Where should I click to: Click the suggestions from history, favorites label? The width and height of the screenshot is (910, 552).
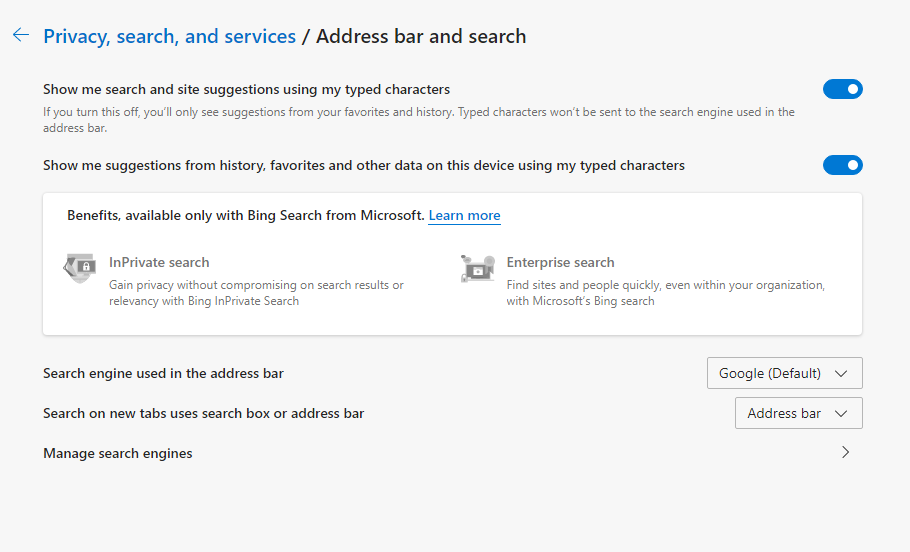click(x=364, y=165)
